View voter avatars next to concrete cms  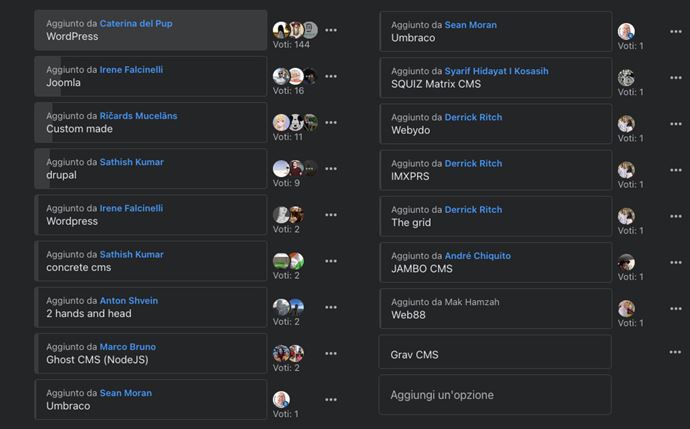[288, 261]
